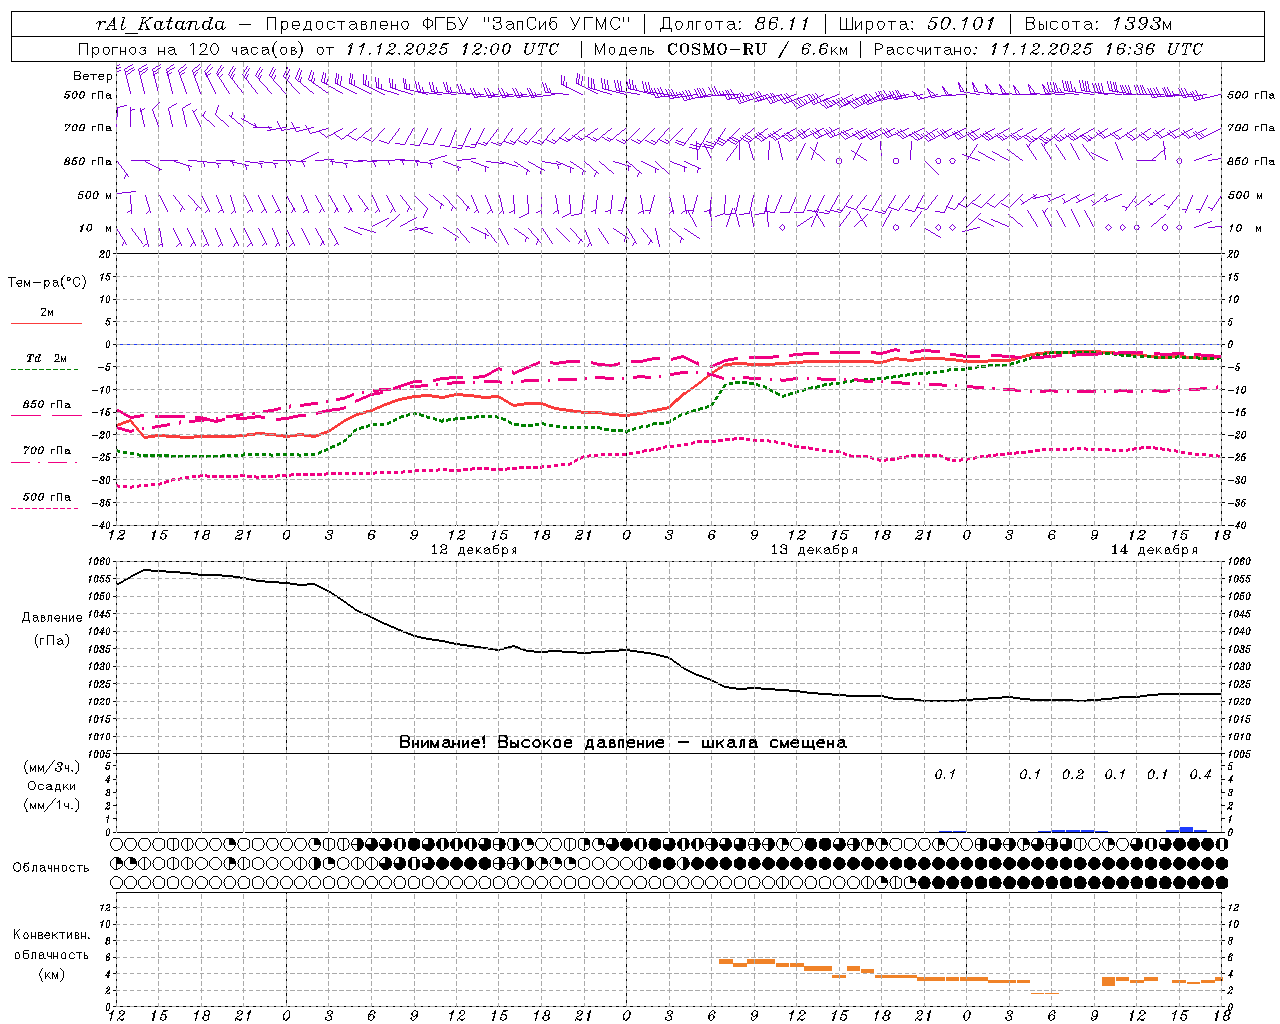Click the Осадки precipitation label
This screenshot has height=1024, width=1280.
(x=51, y=786)
